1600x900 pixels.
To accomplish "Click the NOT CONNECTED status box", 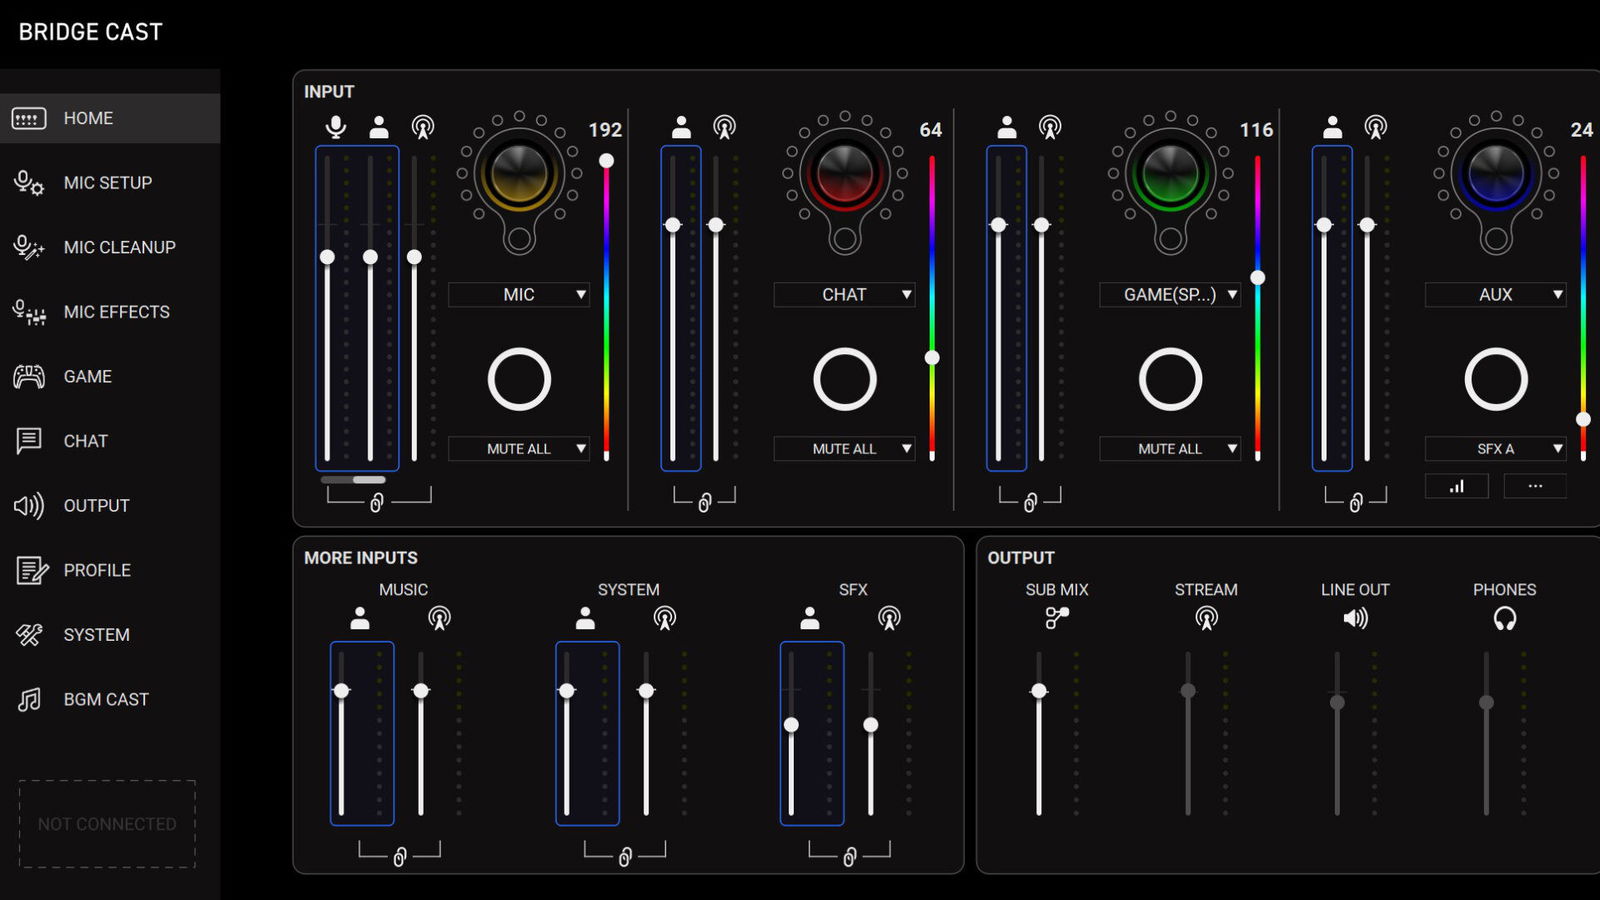I will [x=107, y=824].
